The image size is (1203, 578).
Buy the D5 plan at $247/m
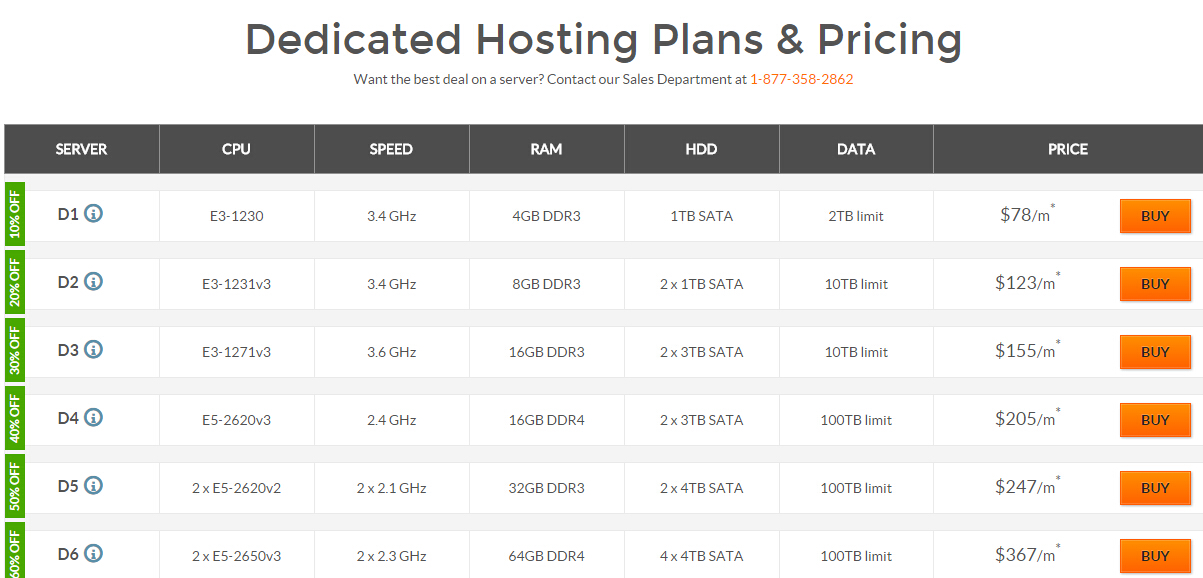point(1155,488)
